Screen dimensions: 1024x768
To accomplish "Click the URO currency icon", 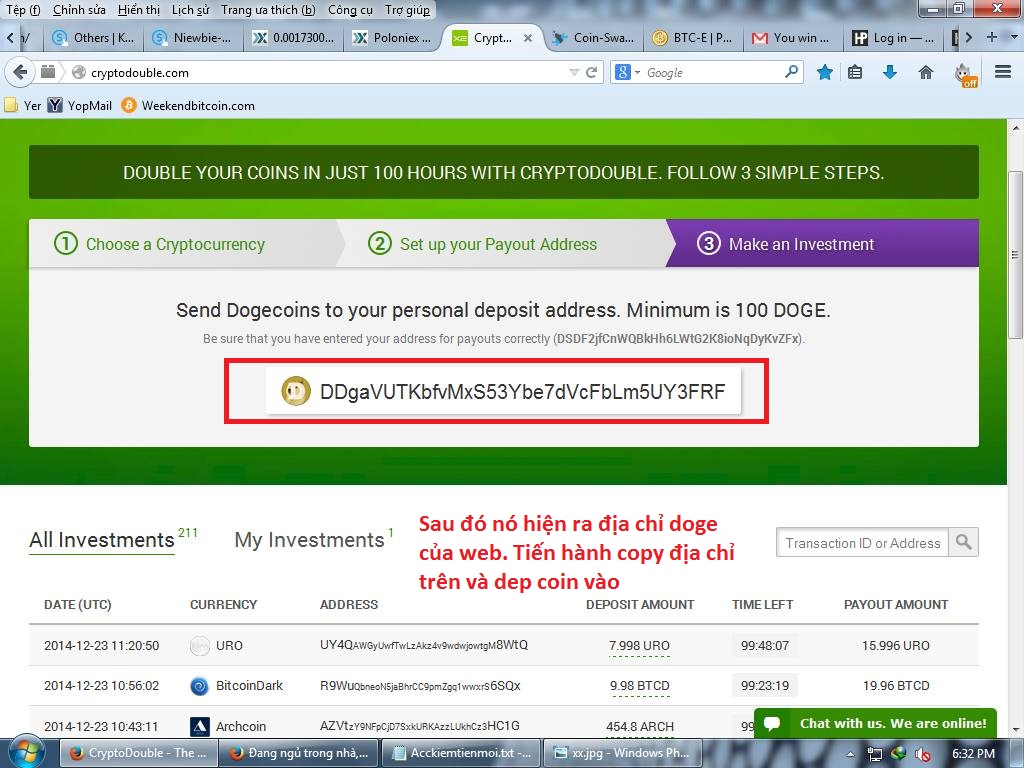I will tap(199, 646).
